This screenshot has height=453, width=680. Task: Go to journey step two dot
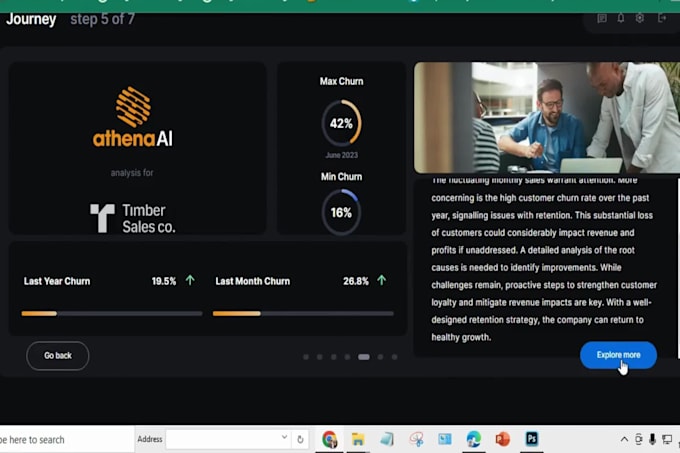[320, 357]
